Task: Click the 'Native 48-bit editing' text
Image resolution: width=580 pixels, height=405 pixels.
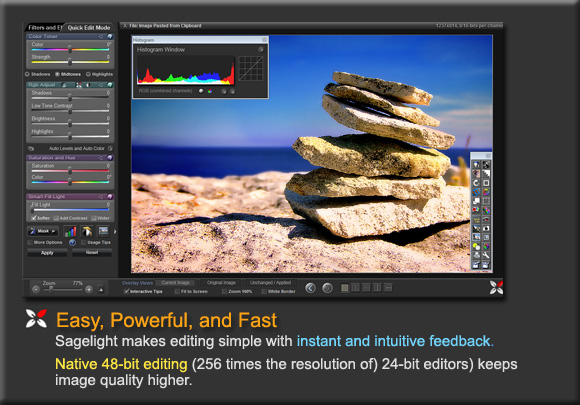Action: [x=121, y=364]
